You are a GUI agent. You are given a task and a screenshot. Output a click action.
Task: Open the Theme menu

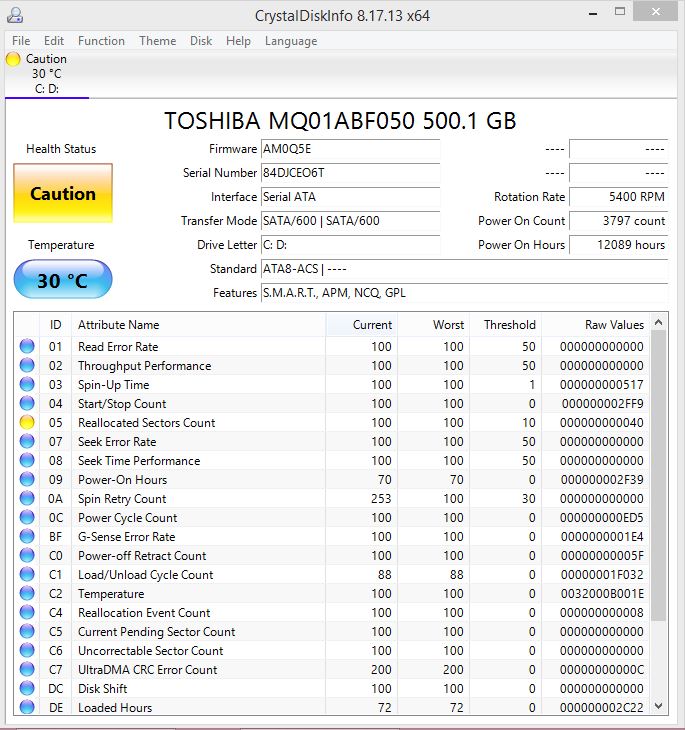157,41
